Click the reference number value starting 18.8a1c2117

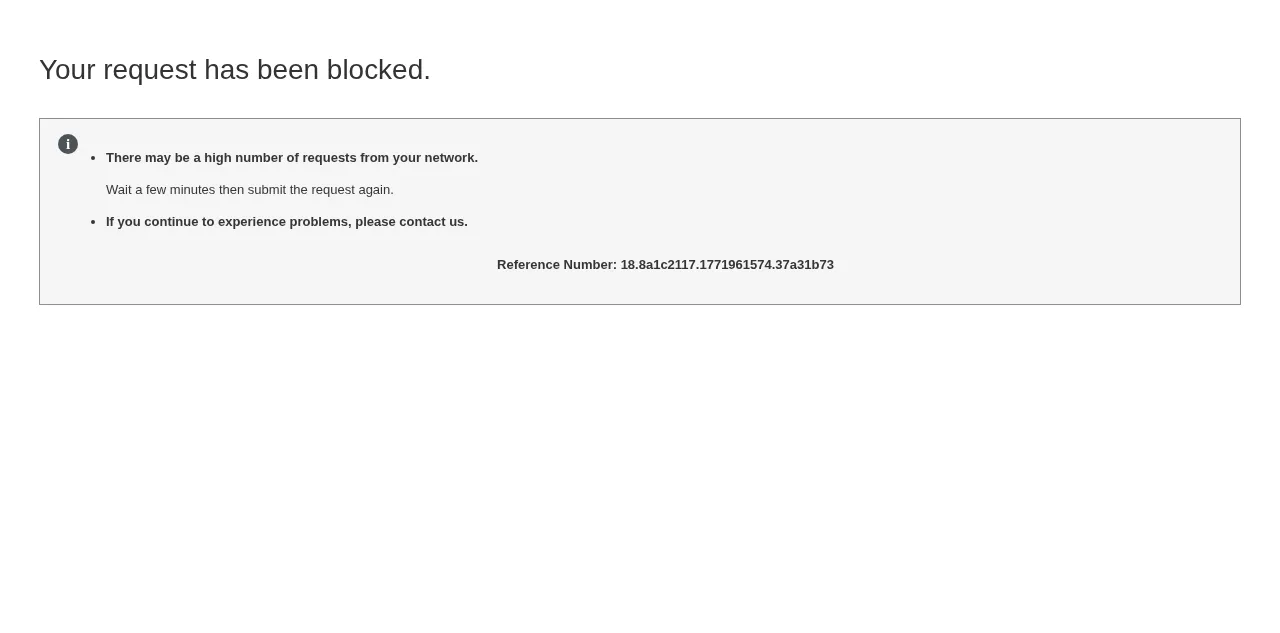(x=727, y=265)
